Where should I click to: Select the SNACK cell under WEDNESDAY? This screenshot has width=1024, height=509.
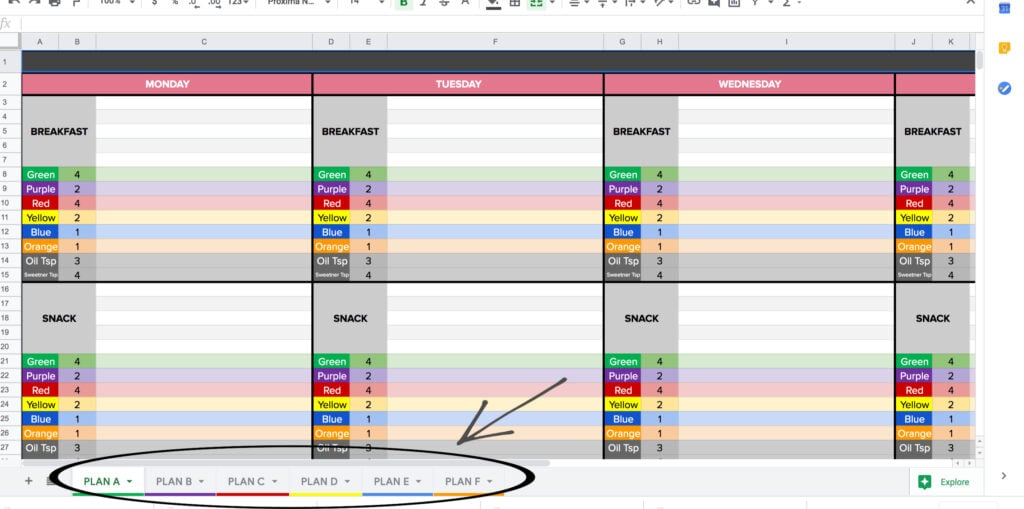[641, 318]
